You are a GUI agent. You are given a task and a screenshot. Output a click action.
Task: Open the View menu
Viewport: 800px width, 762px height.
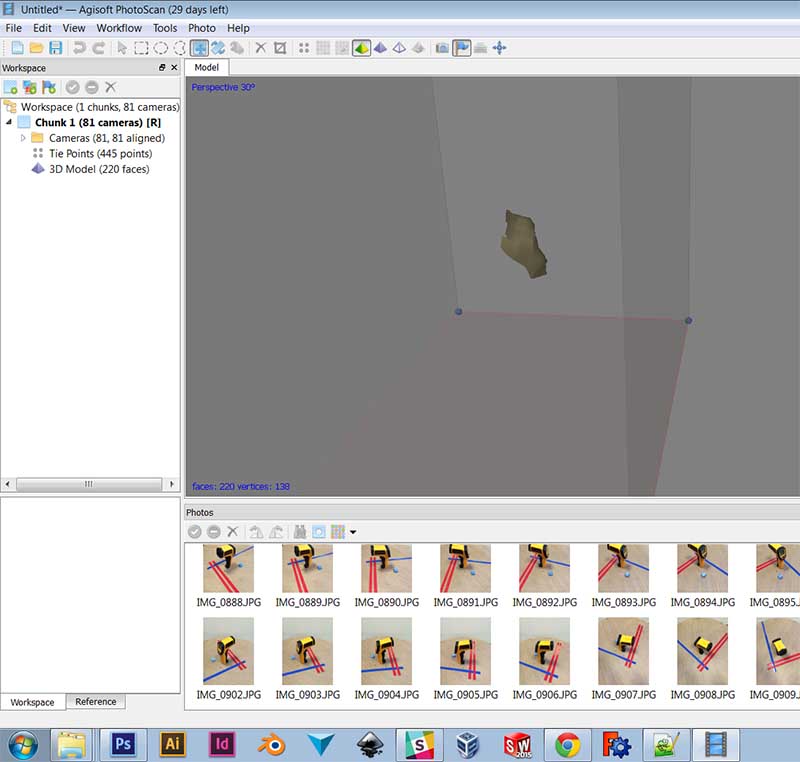74,28
